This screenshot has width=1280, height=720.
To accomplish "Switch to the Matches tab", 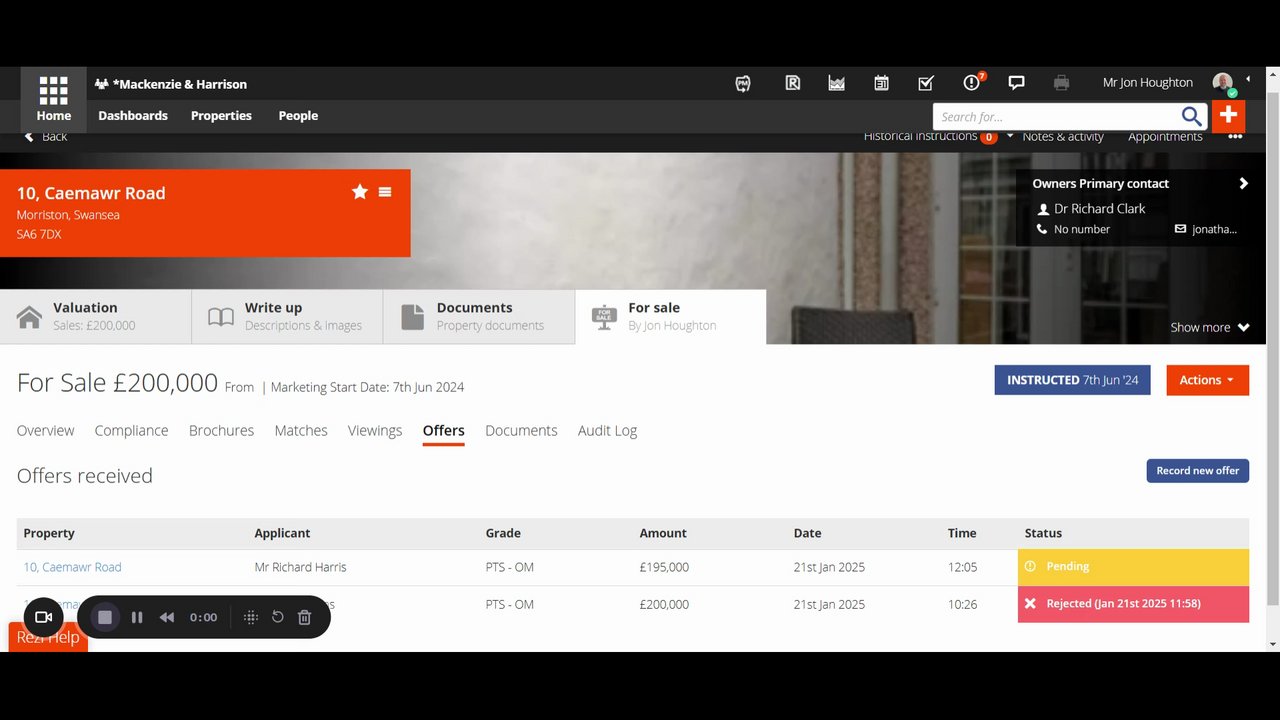I will pos(301,431).
